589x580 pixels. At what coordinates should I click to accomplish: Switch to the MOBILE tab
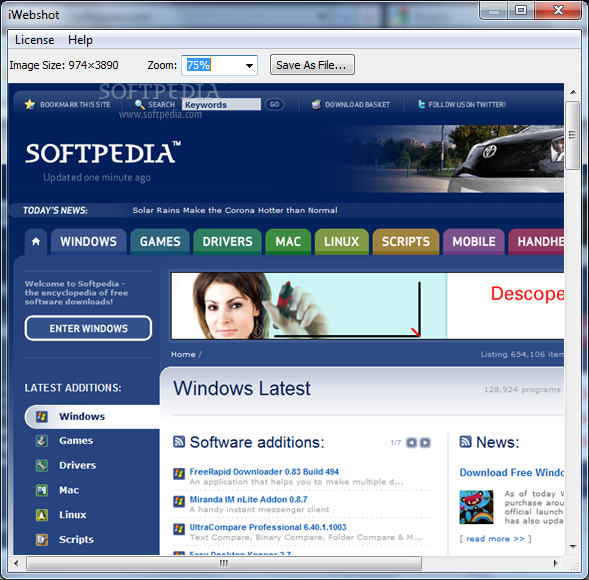pos(474,242)
